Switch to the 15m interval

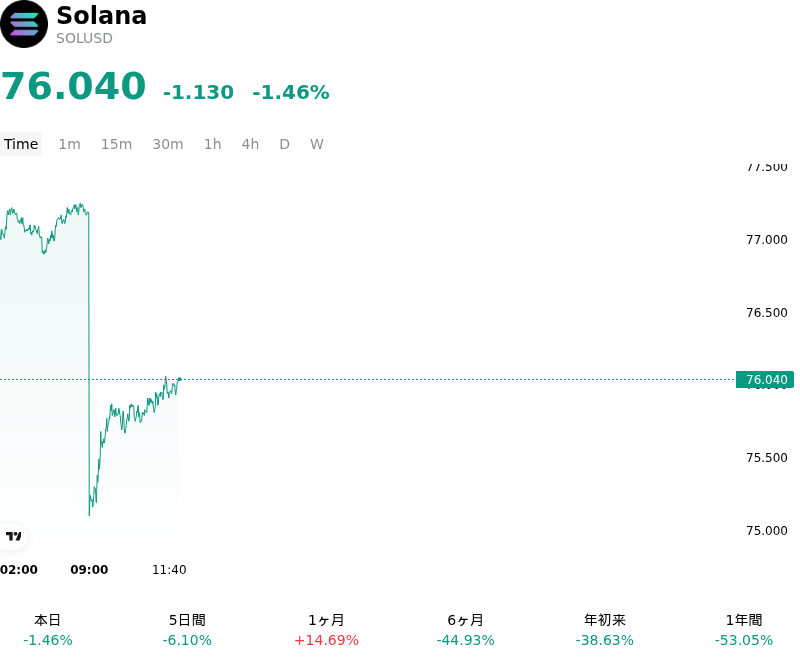[x=116, y=144]
